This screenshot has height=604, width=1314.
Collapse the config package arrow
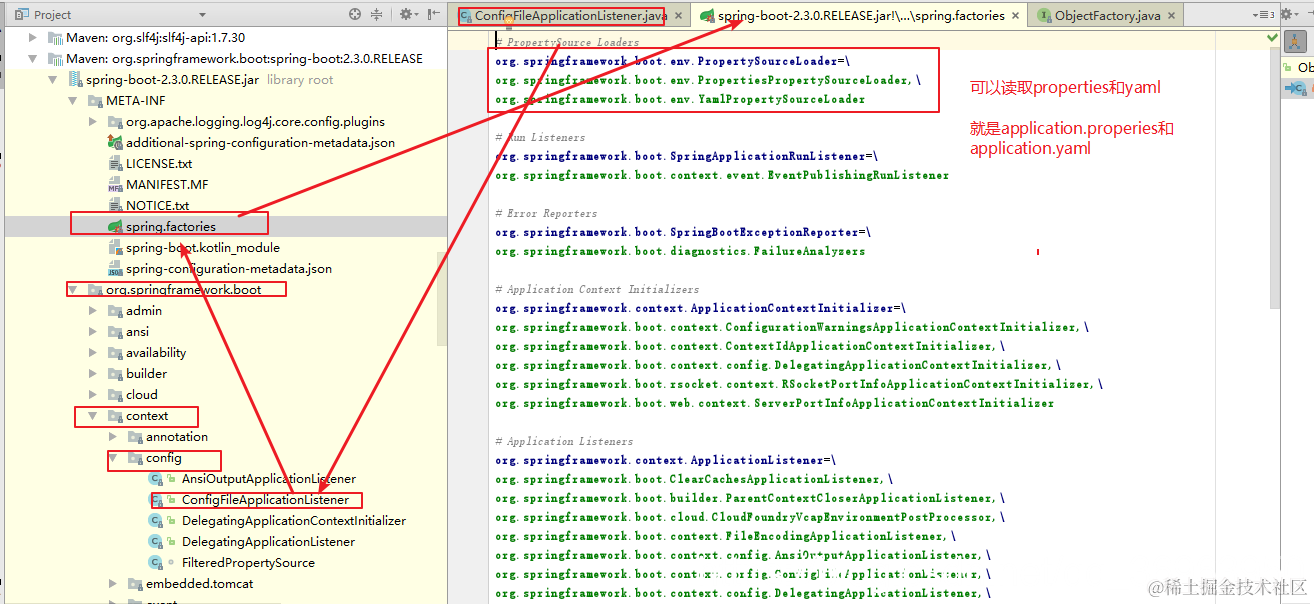pyautogui.click(x=113, y=457)
